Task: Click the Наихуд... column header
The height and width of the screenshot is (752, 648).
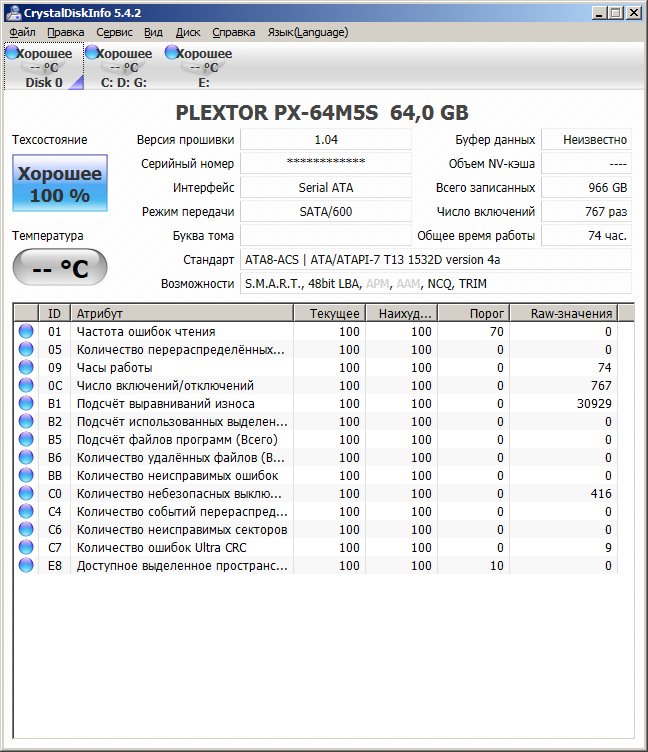Action: pos(402,313)
